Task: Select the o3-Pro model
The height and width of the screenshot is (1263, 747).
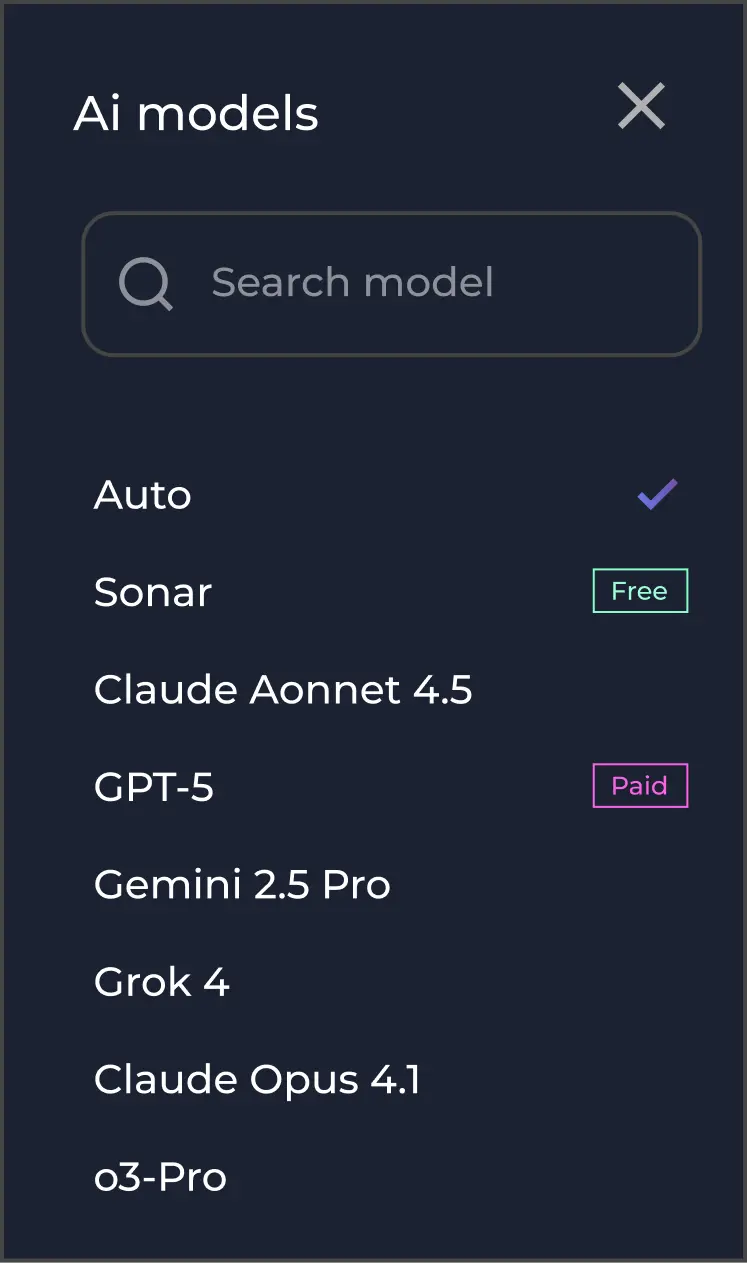Action: point(160,1177)
